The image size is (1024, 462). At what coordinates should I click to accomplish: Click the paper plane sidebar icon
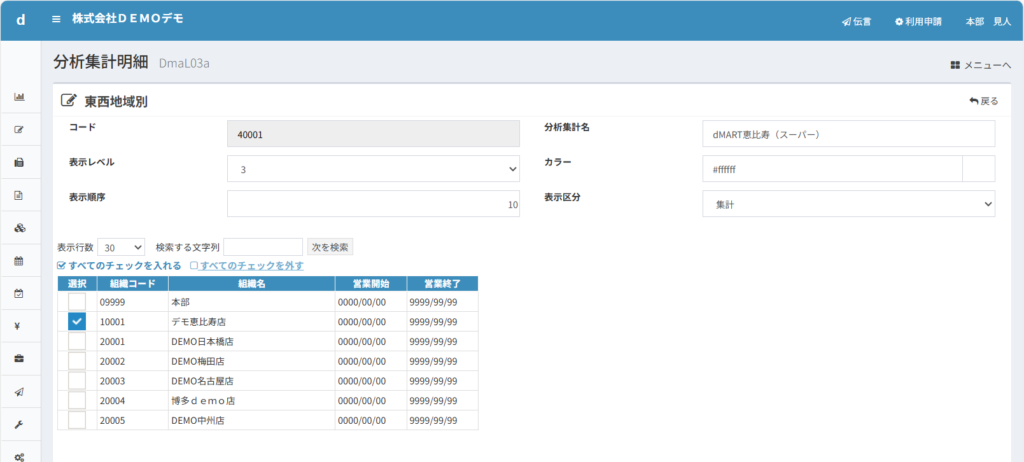19,392
